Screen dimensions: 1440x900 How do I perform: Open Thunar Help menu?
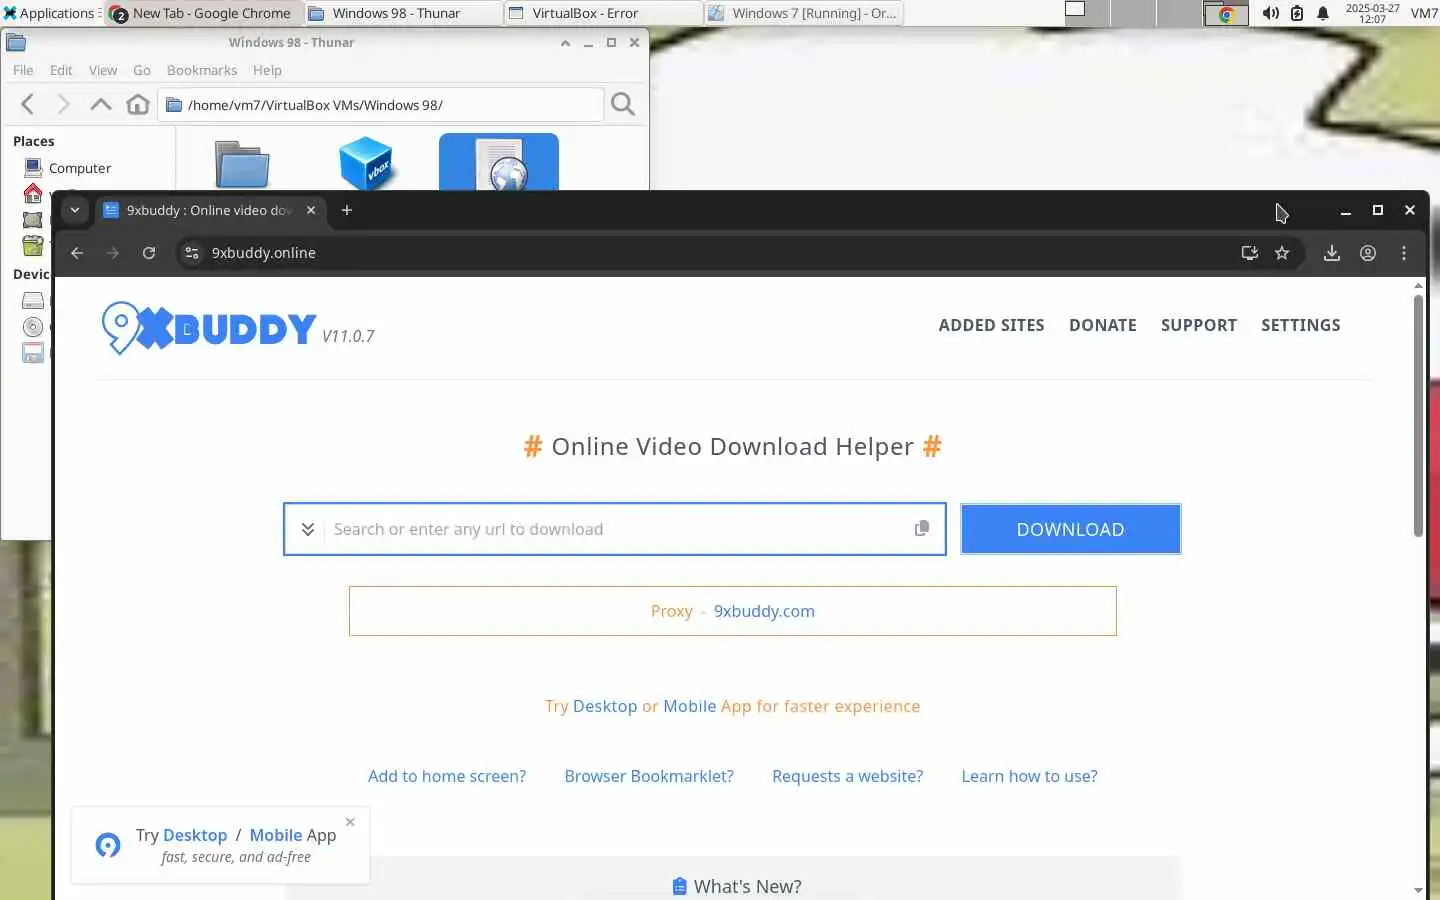[267, 70]
